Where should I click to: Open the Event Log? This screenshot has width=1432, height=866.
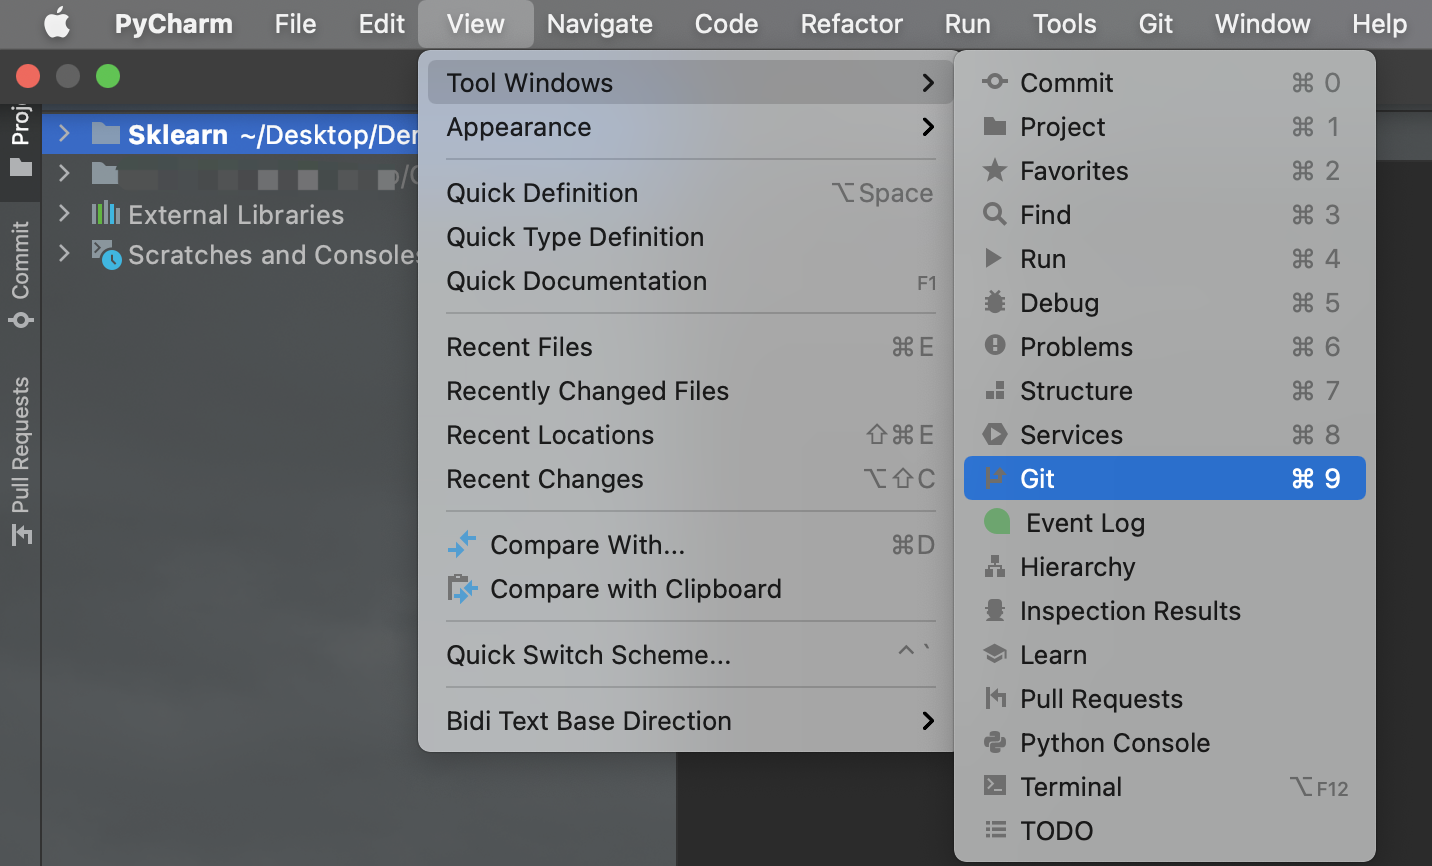[1086, 522]
